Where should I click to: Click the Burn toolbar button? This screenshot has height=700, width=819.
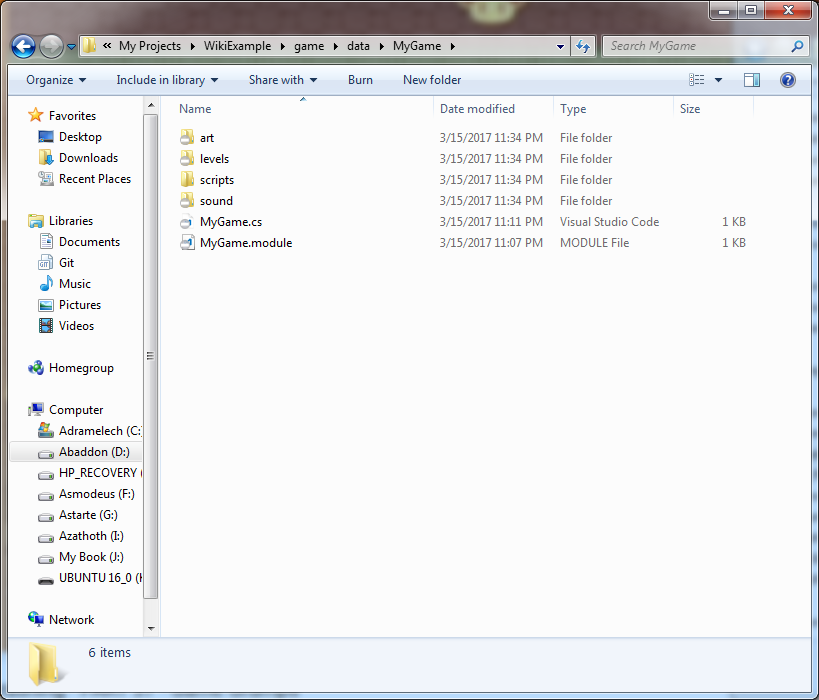click(x=360, y=80)
